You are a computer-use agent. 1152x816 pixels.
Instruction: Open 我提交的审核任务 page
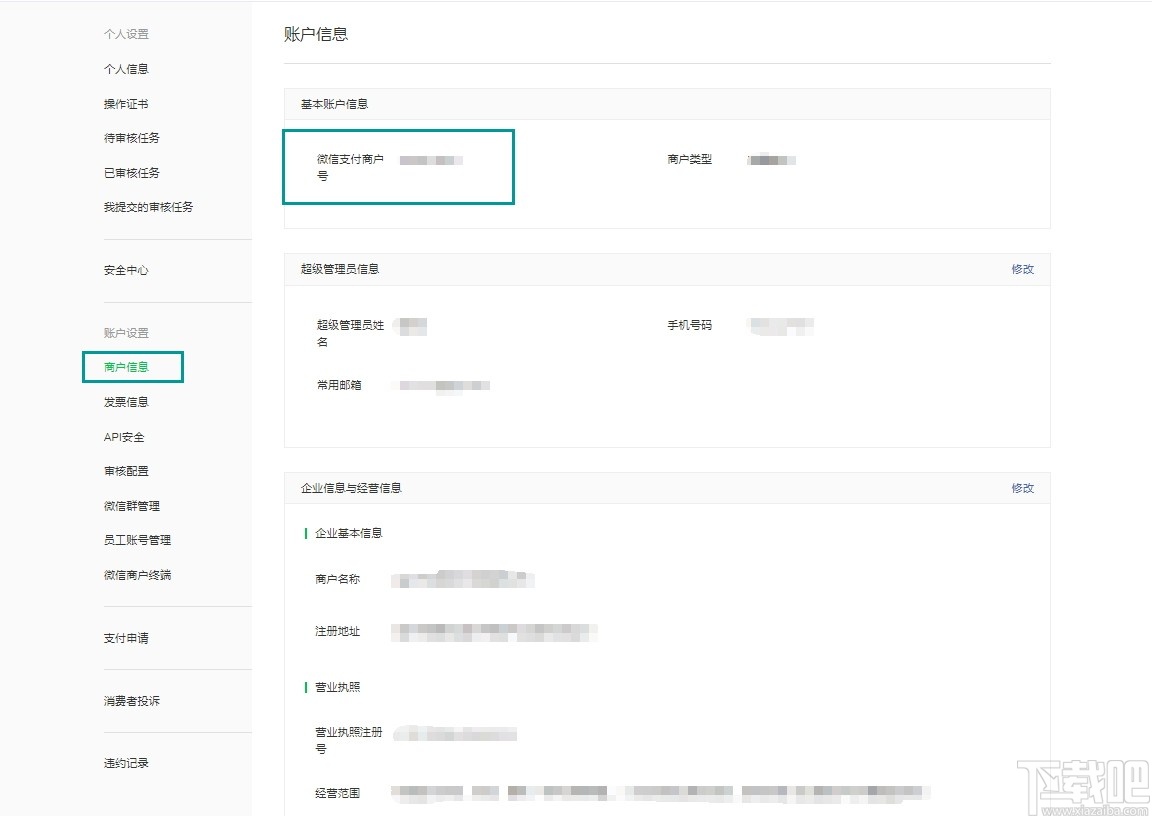click(x=146, y=207)
